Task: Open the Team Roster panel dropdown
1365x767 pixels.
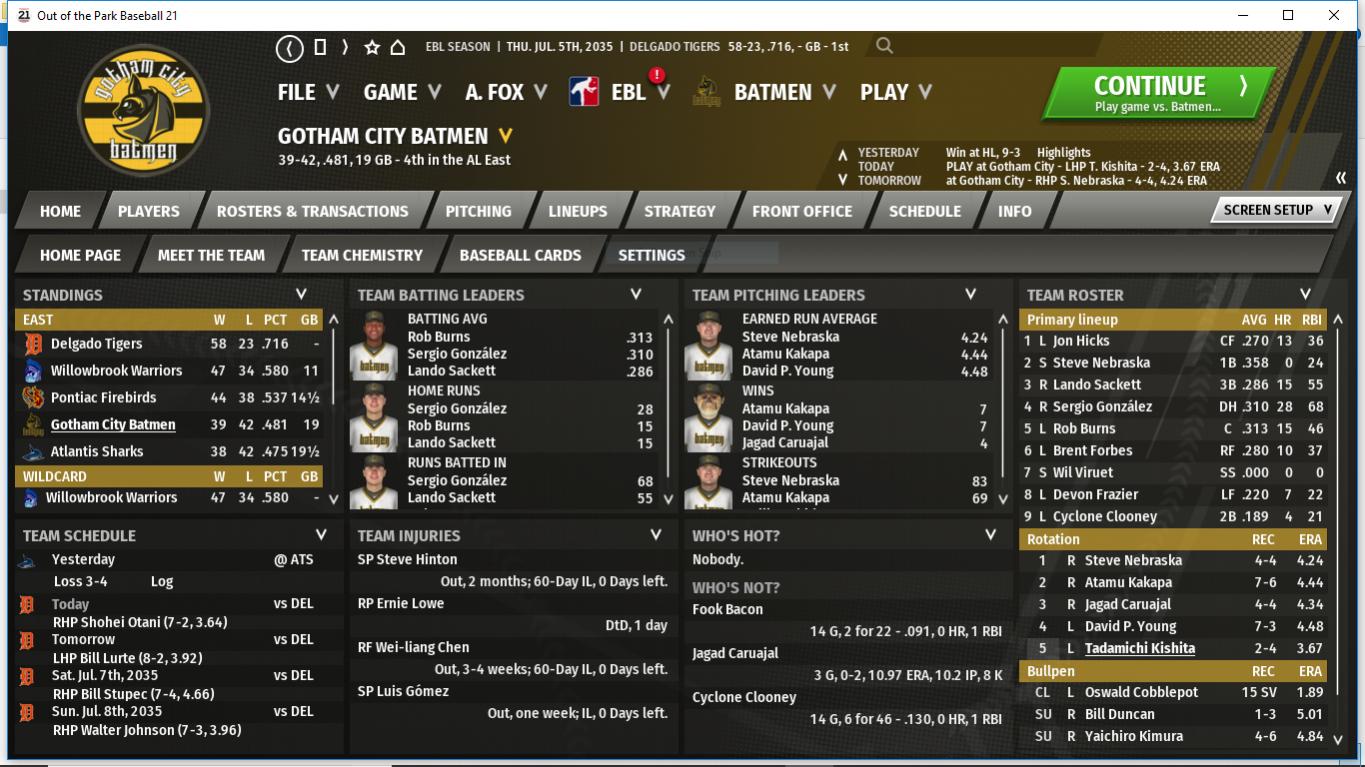Action: pyautogui.click(x=1305, y=294)
